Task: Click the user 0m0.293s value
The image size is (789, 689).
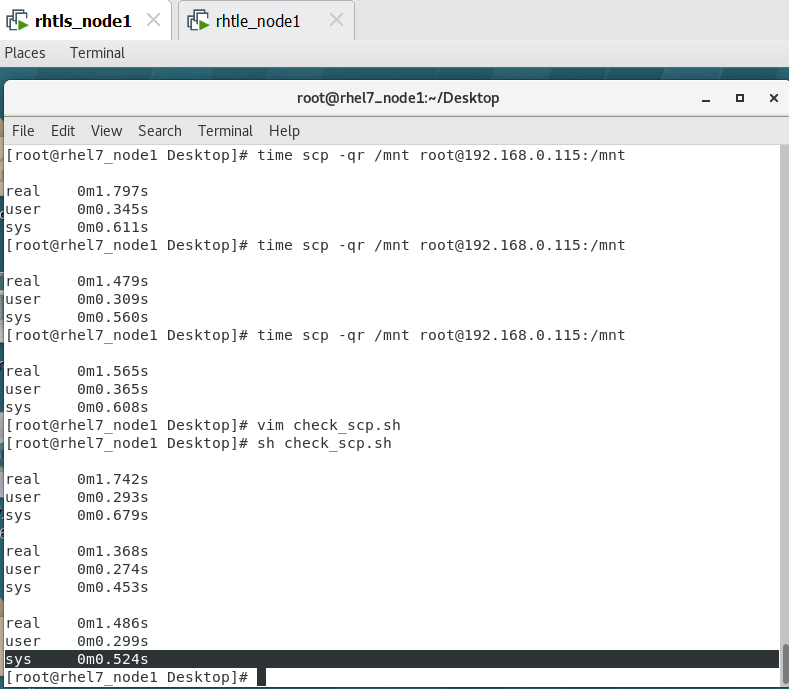Action: 113,498
